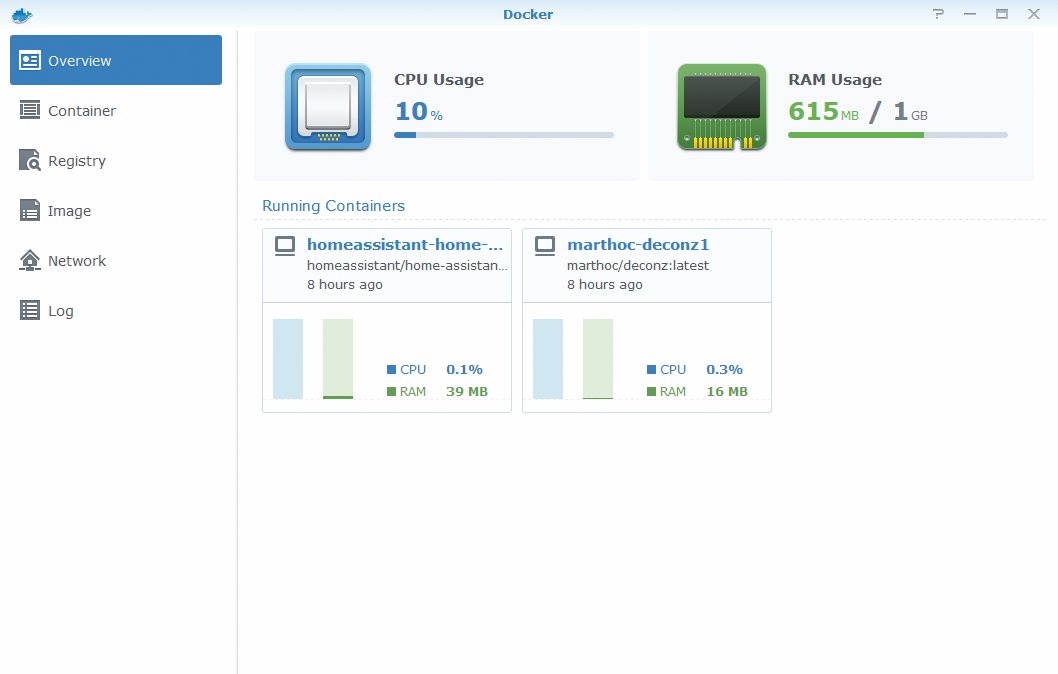Viewport: 1058px width, 674px height.
Task: Click marthoc-deconz1's CPU 0.3% value
Action: click(x=724, y=370)
